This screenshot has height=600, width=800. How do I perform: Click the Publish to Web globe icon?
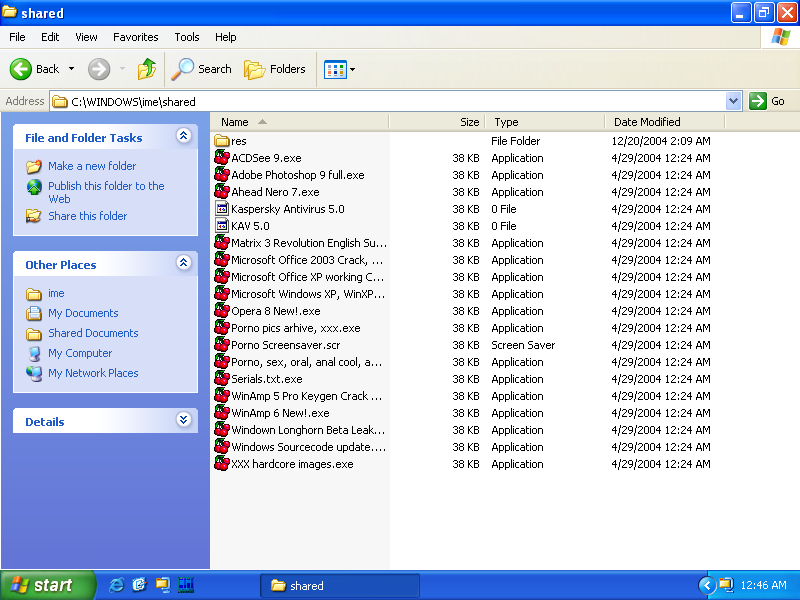34,187
